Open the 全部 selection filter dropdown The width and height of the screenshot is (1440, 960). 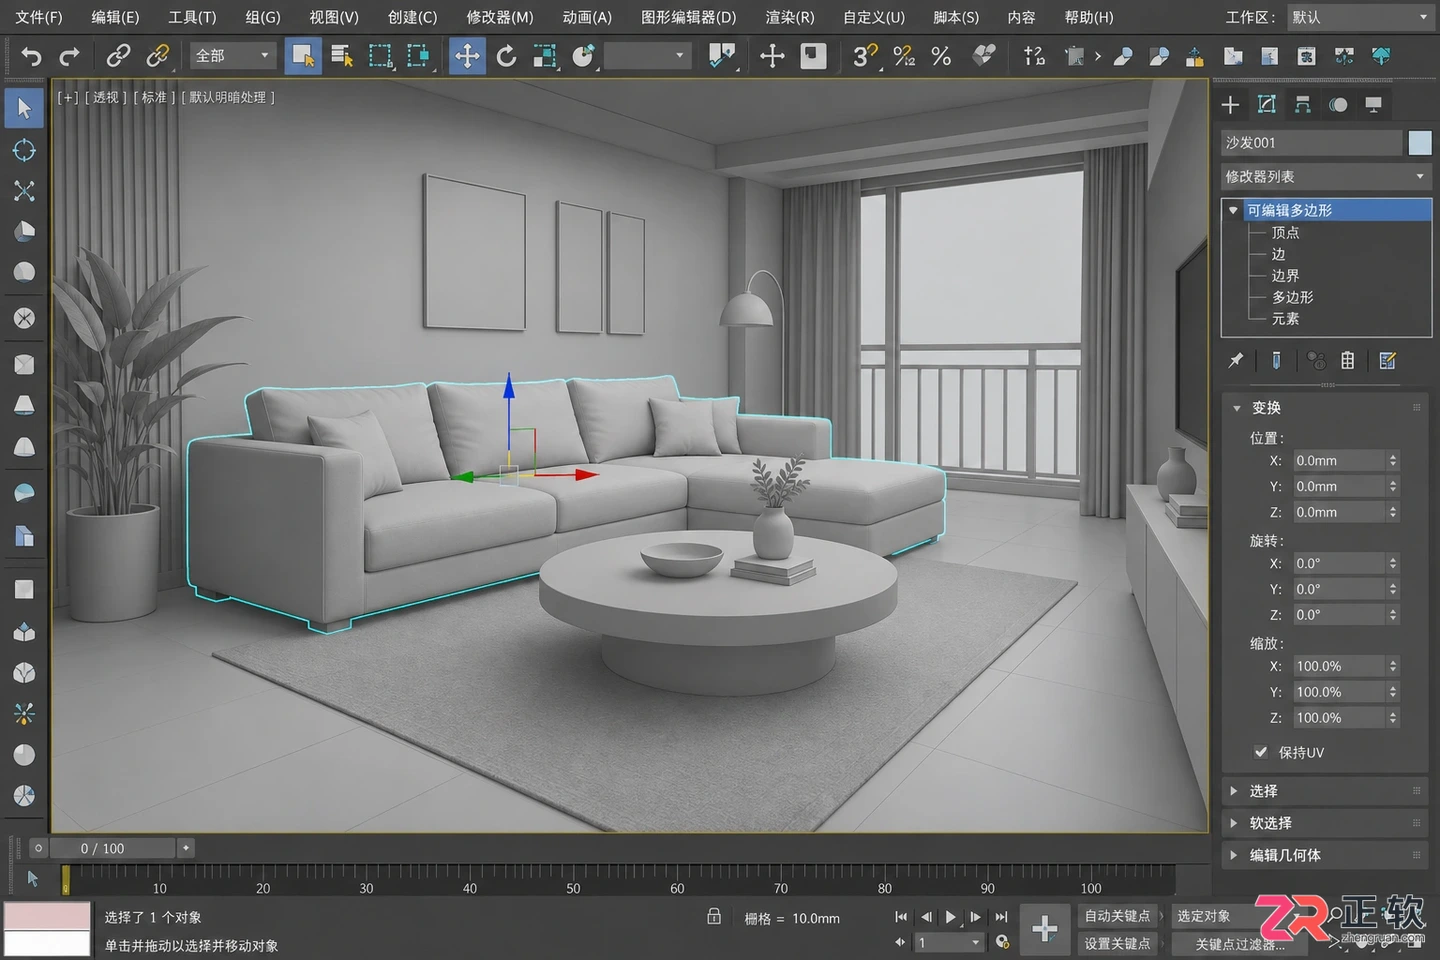point(232,56)
